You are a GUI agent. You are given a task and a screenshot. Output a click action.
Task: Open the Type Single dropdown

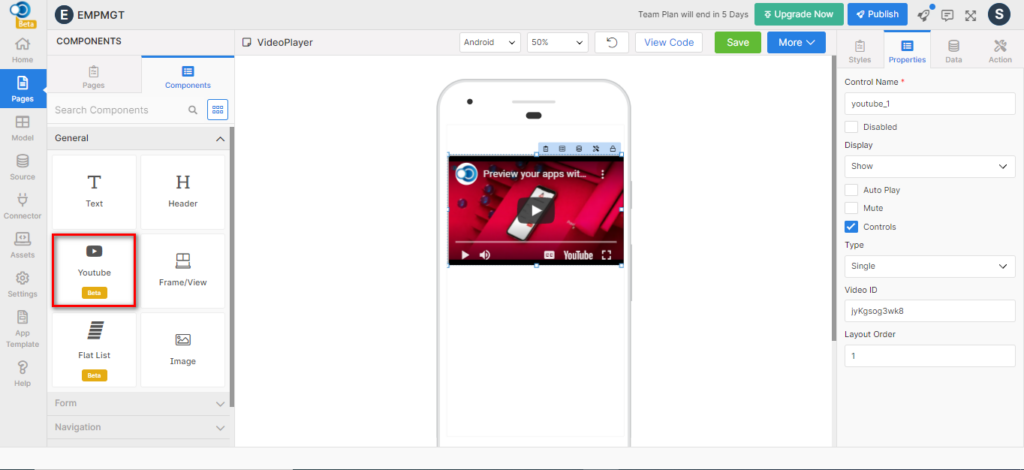[x=930, y=266]
